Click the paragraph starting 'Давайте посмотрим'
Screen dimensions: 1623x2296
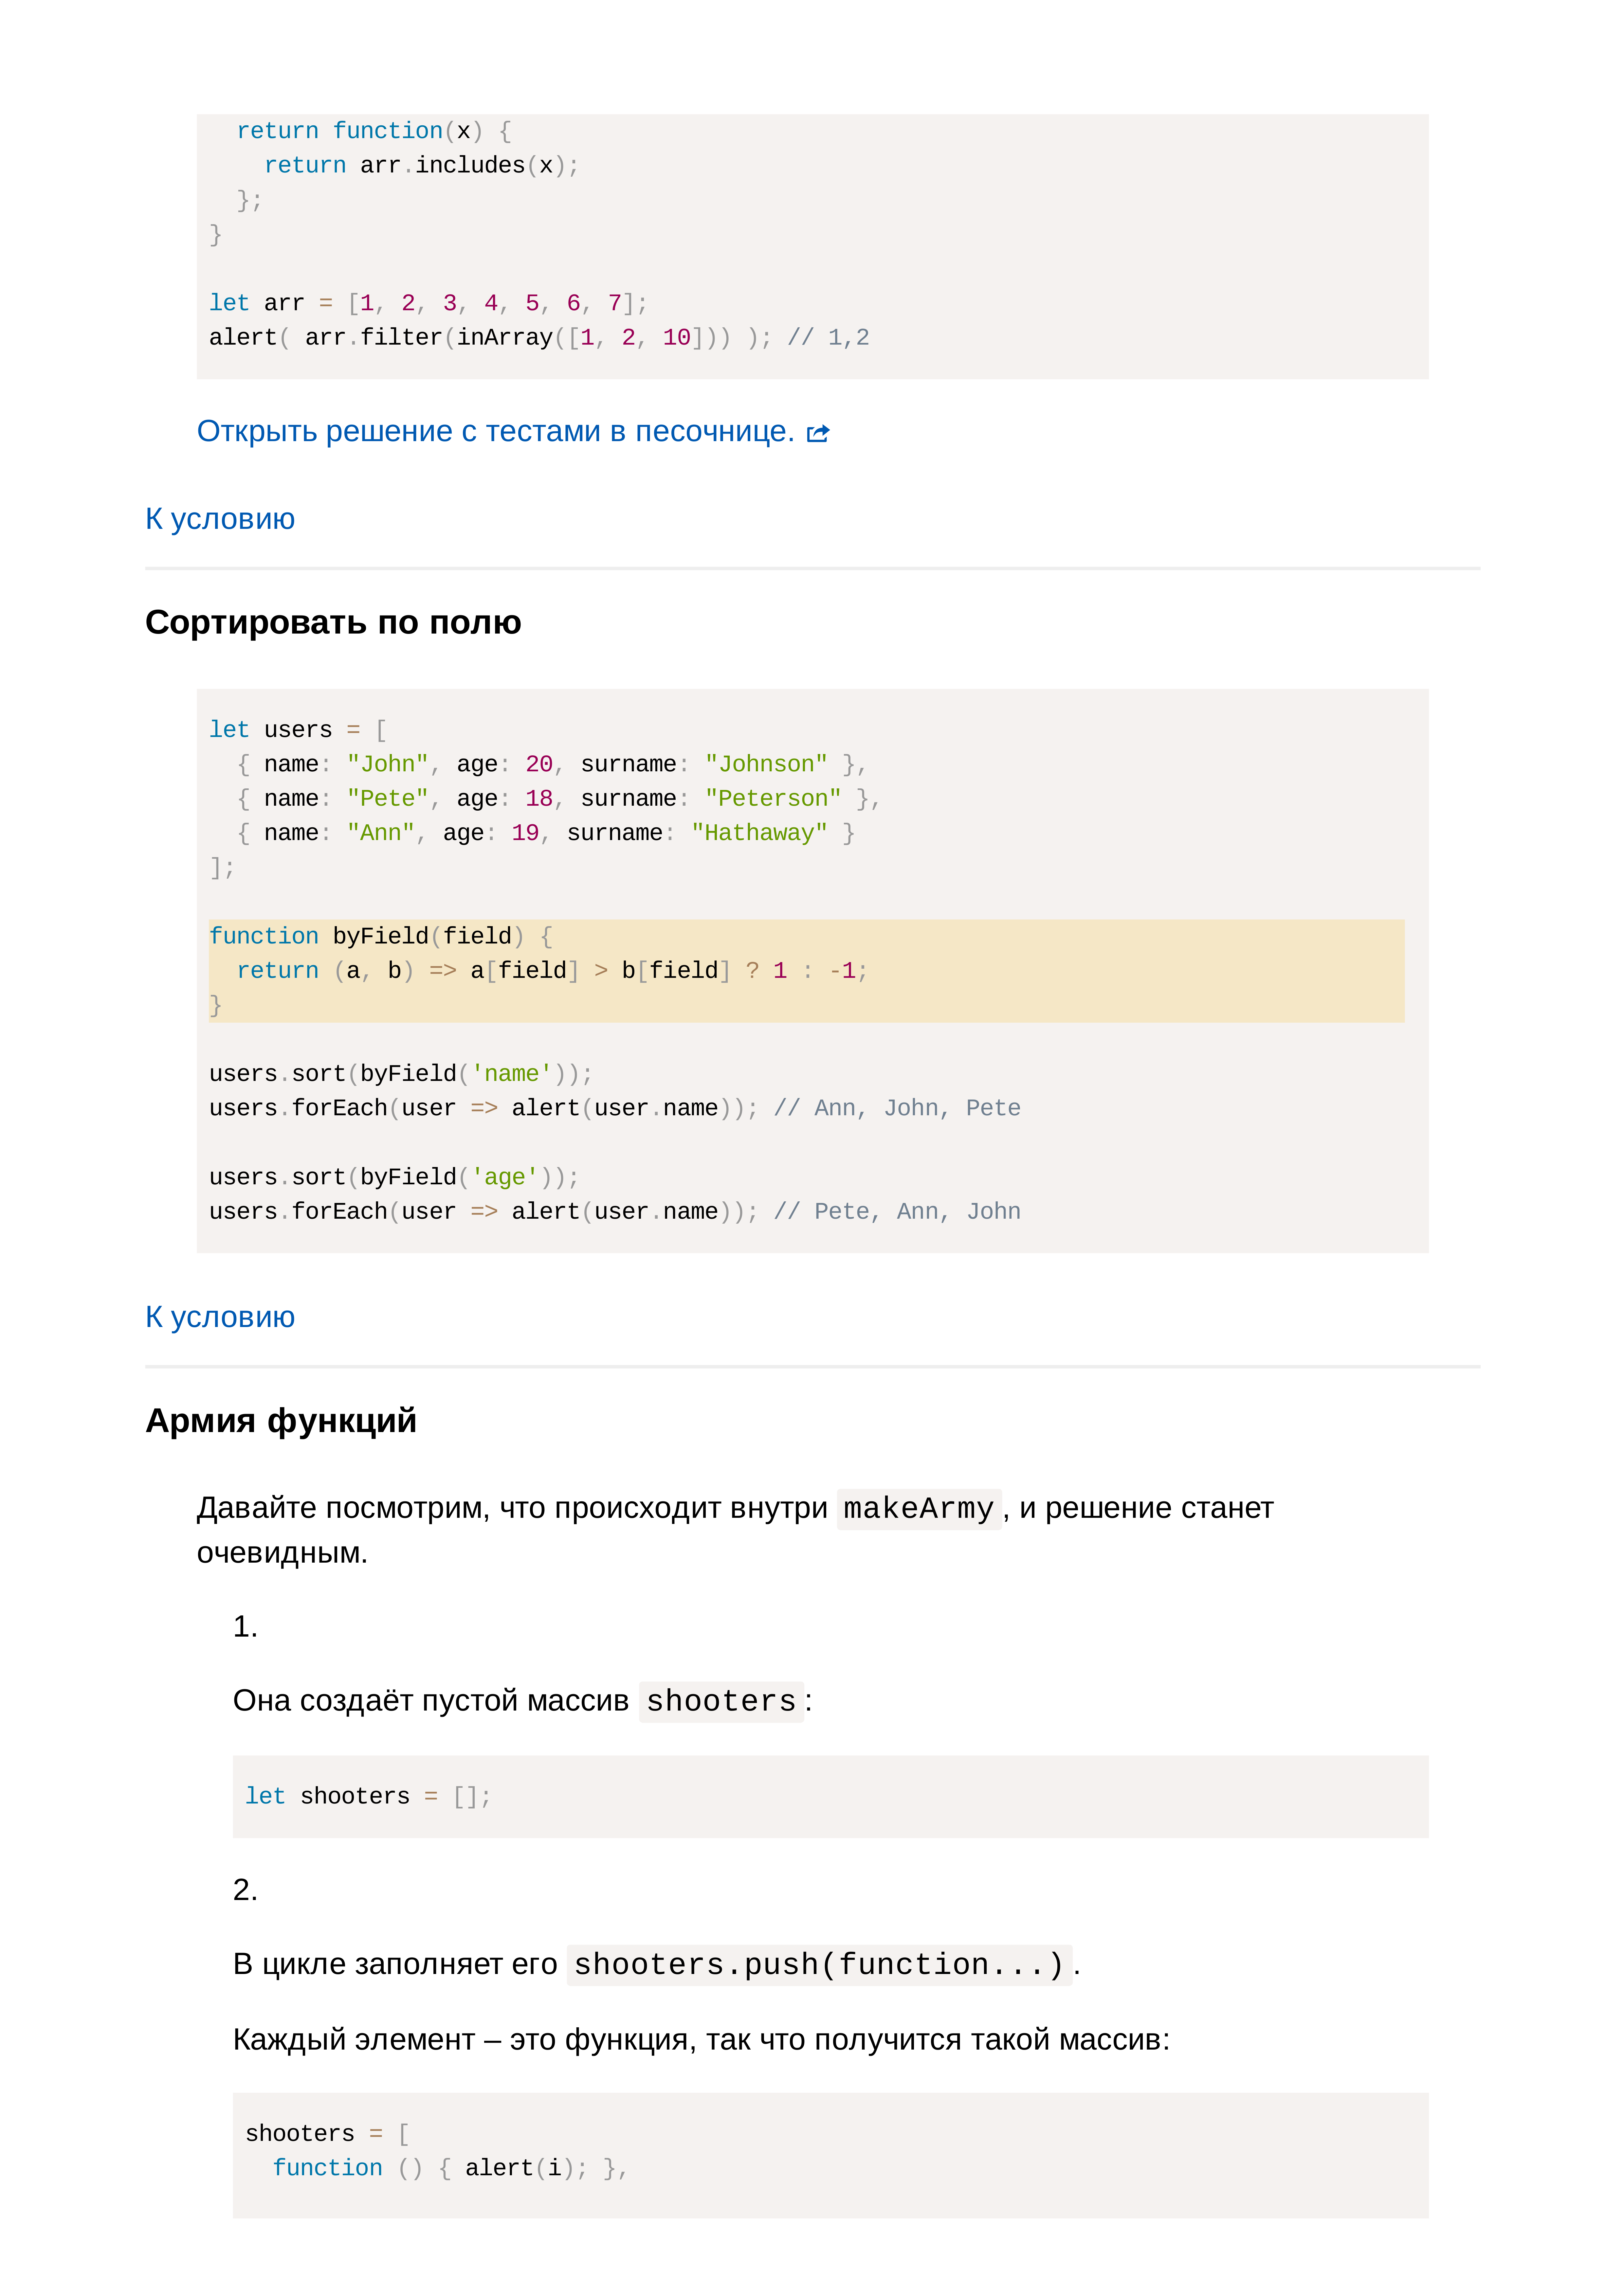pyautogui.click(x=735, y=1530)
